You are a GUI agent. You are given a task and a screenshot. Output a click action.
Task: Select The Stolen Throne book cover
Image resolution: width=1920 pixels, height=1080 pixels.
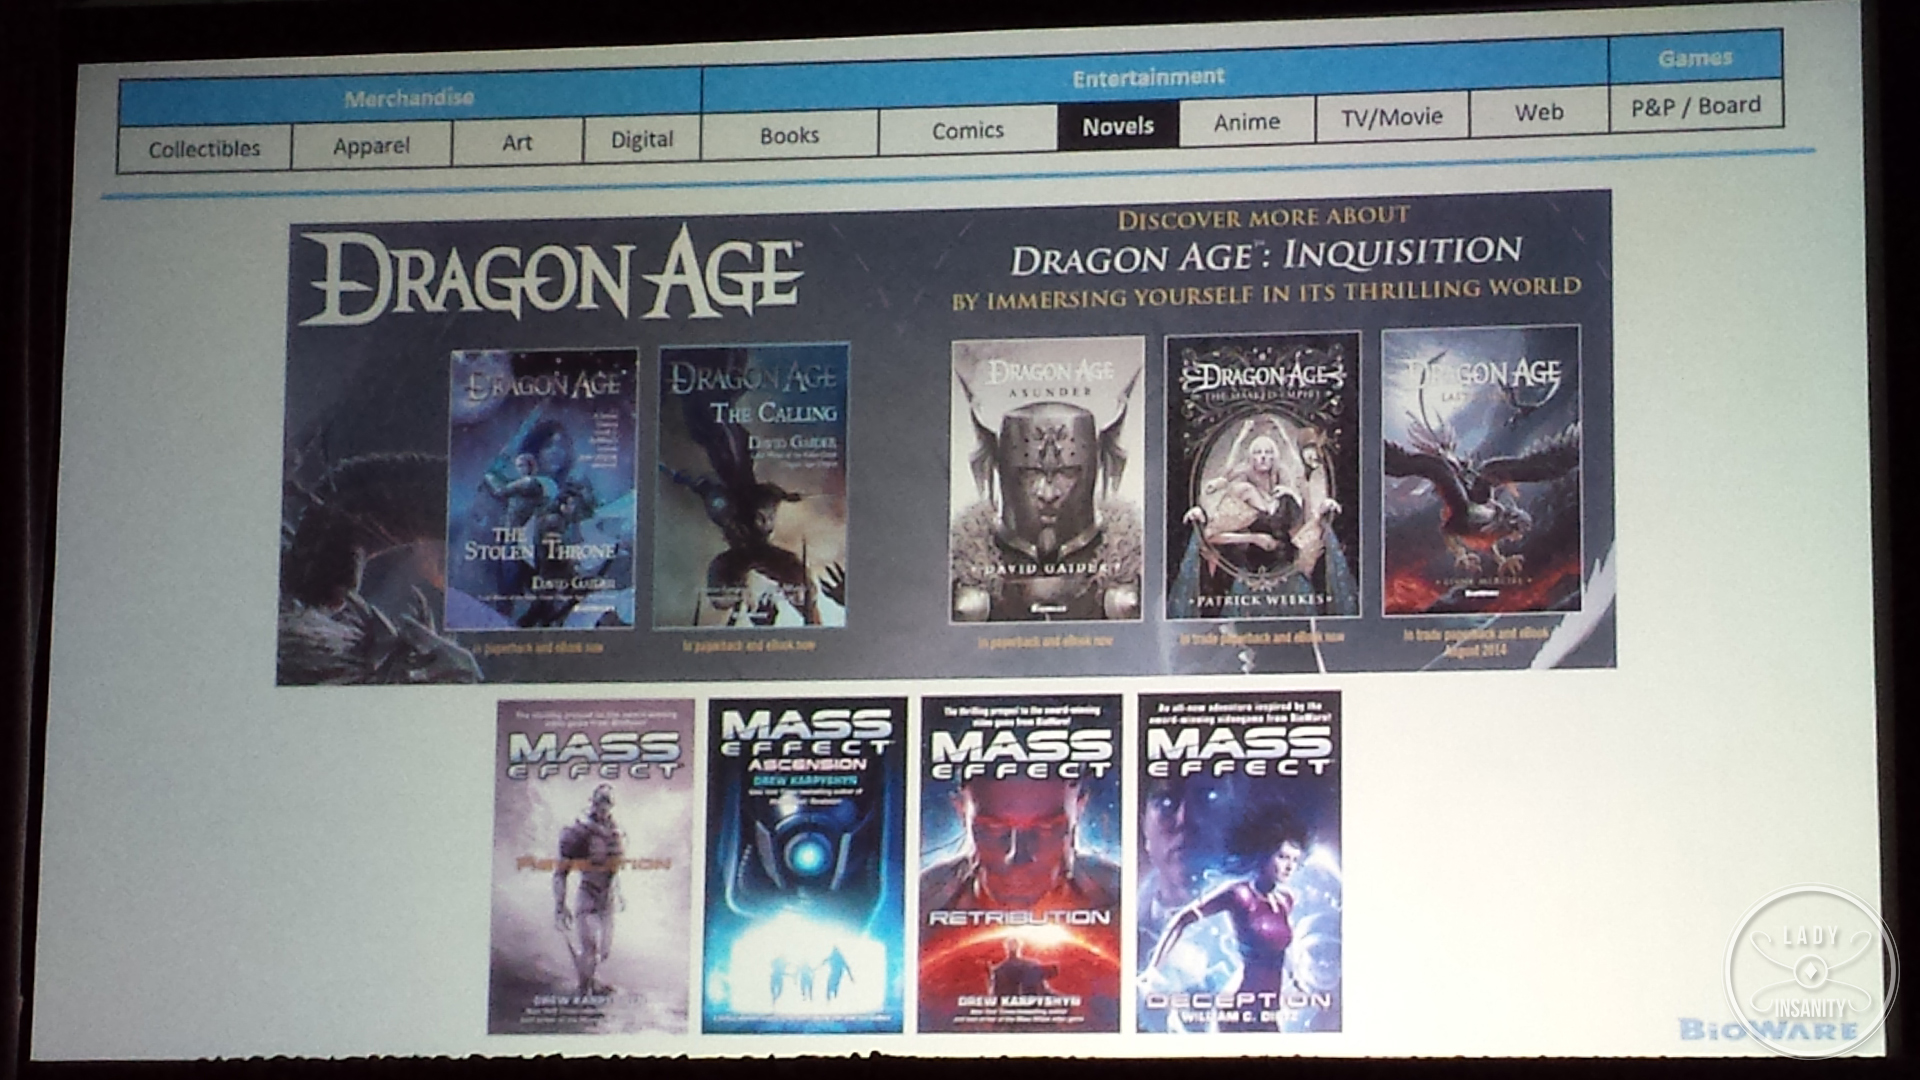point(541,489)
